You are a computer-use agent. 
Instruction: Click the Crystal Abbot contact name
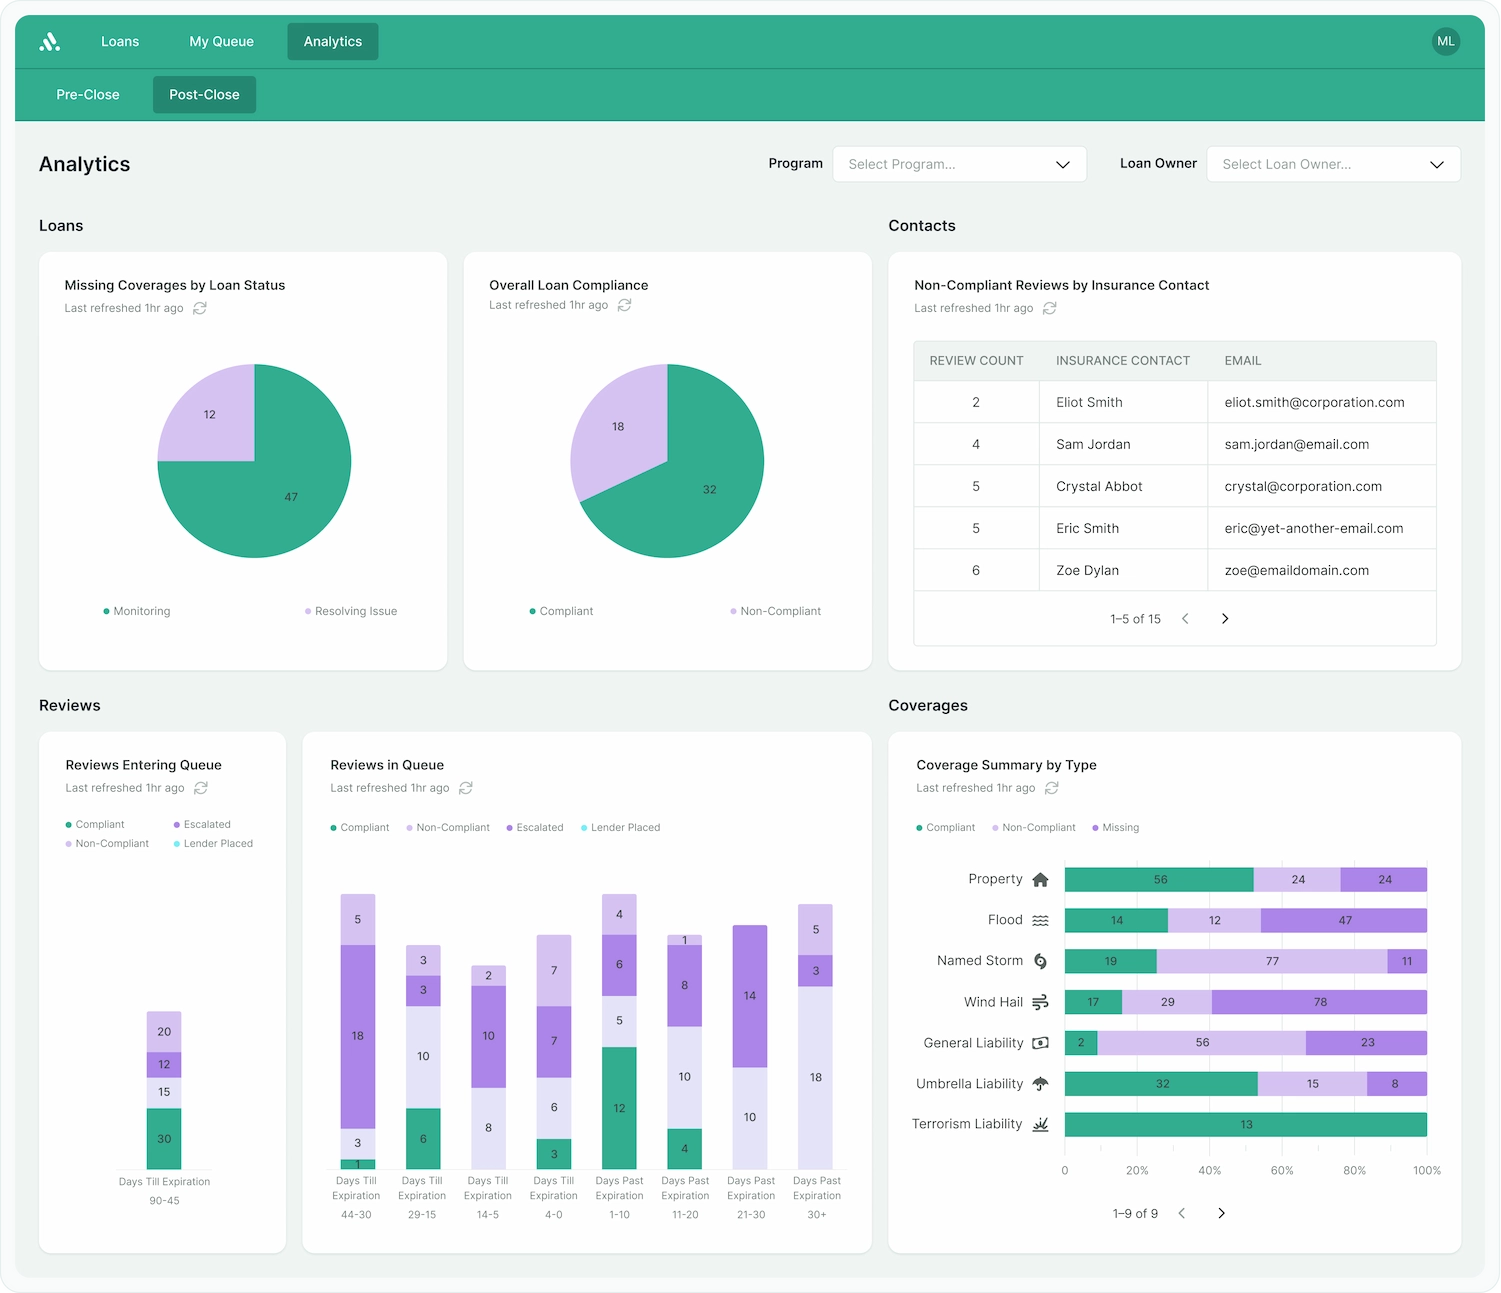pos(1099,486)
